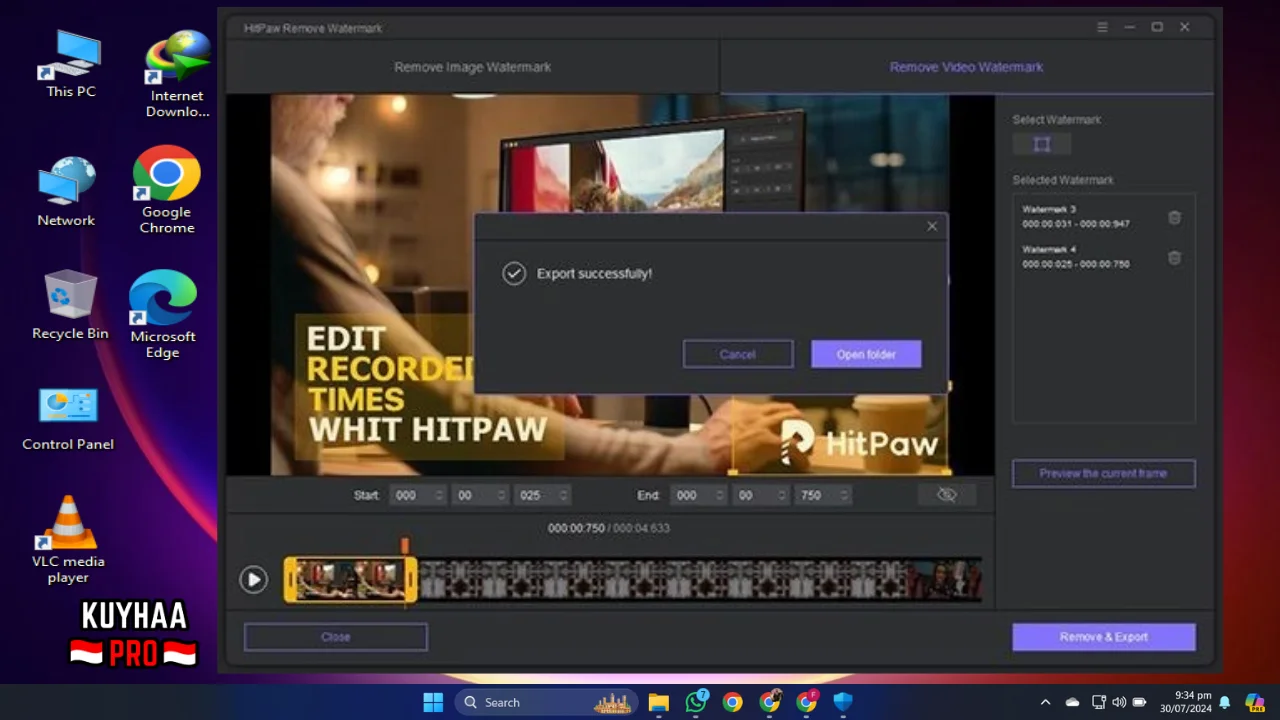Open Control Panel desktop icon
Viewport: 1280px width, 720px height.
tap(68, 418)
